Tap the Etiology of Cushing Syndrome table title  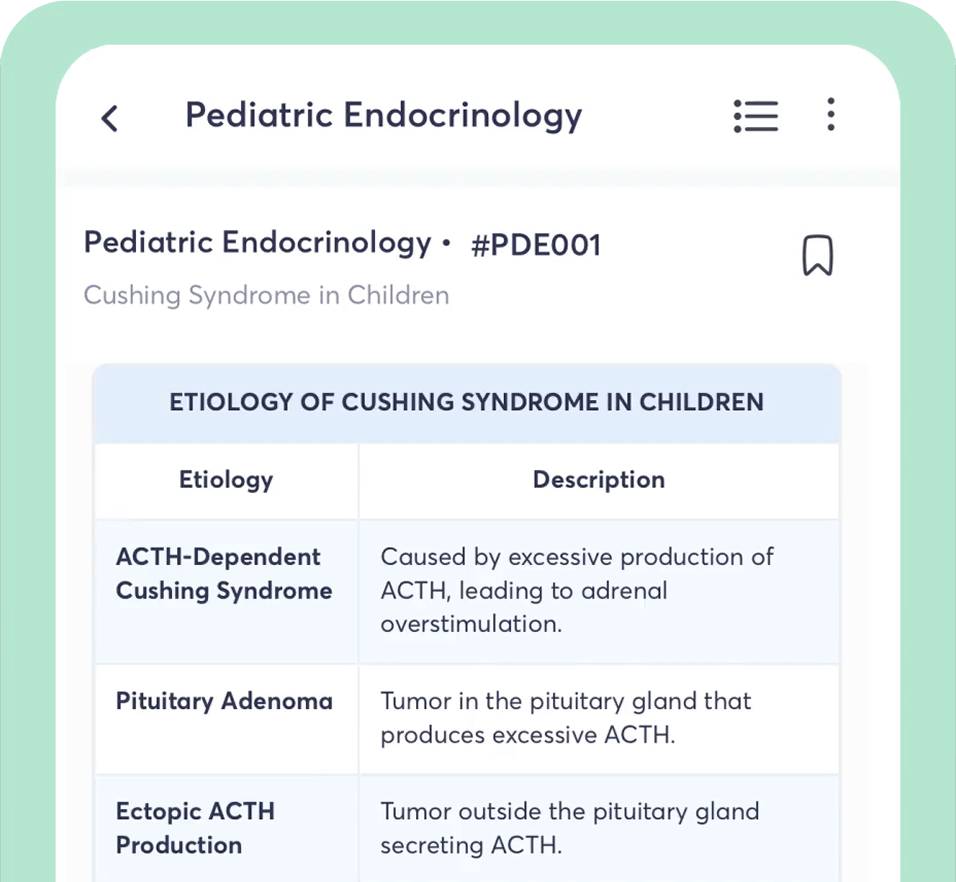(x=466, y=403)
